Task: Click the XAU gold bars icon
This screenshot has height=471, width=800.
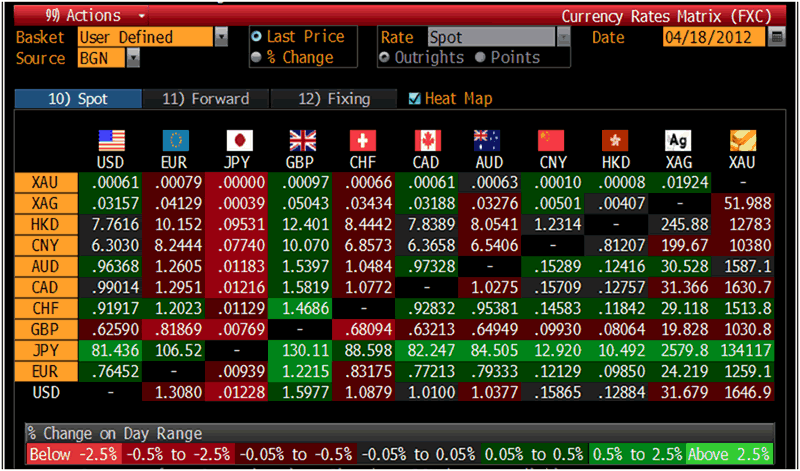Action: (743, 141)
